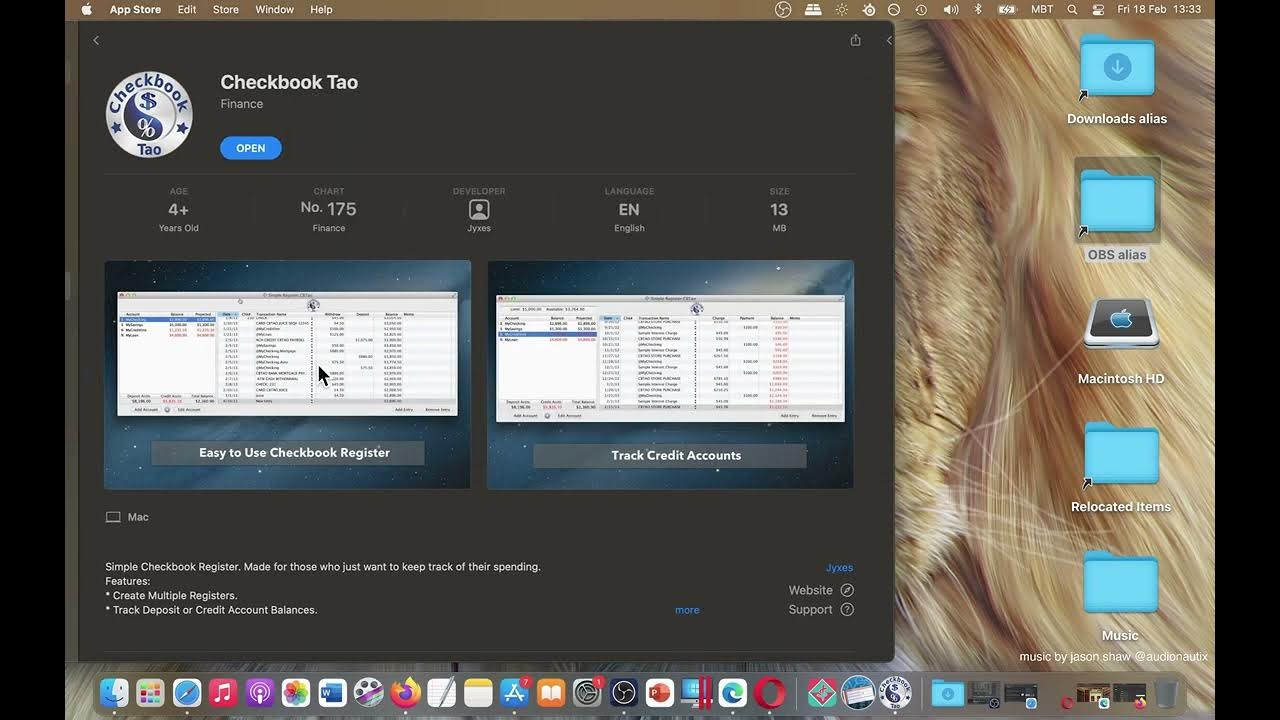1280x720 pixels.
Task: Open Notes from the dock
Action: 478,693
